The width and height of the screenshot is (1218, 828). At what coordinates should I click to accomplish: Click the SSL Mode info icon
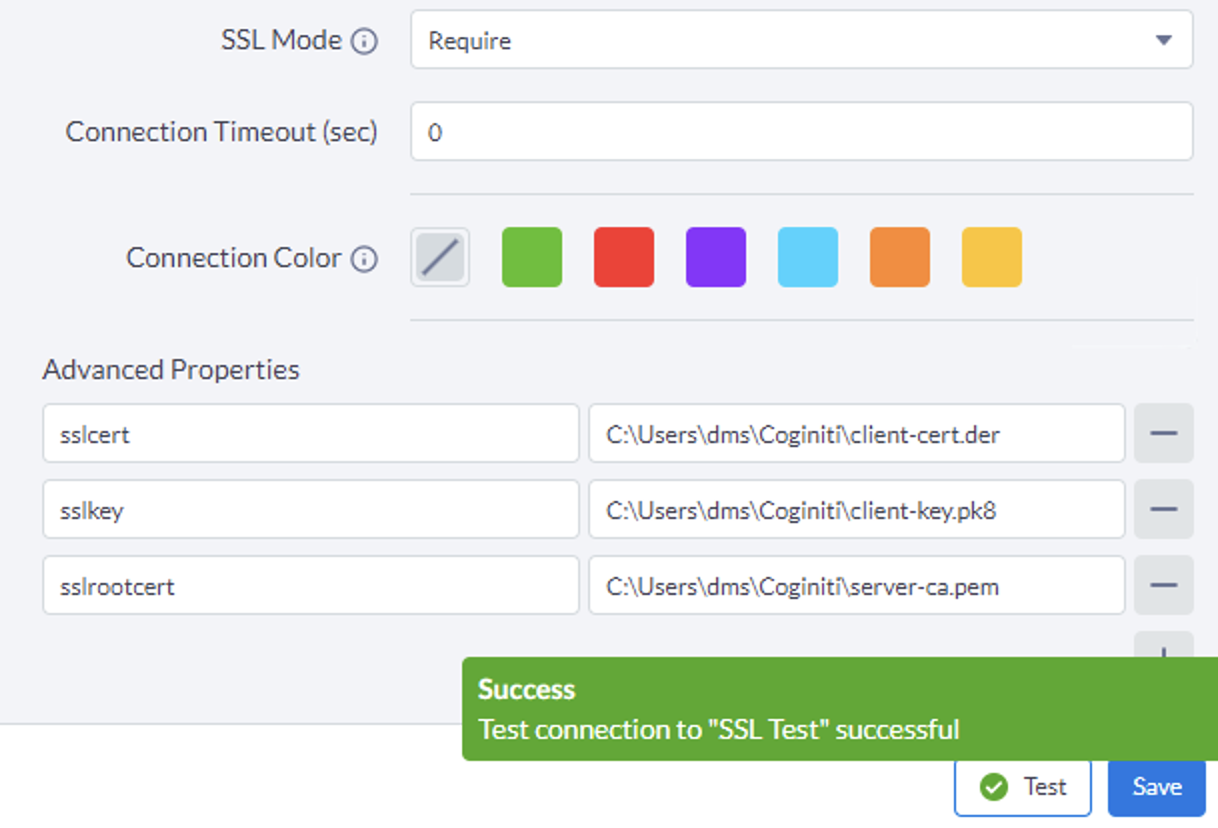point(365,41)
